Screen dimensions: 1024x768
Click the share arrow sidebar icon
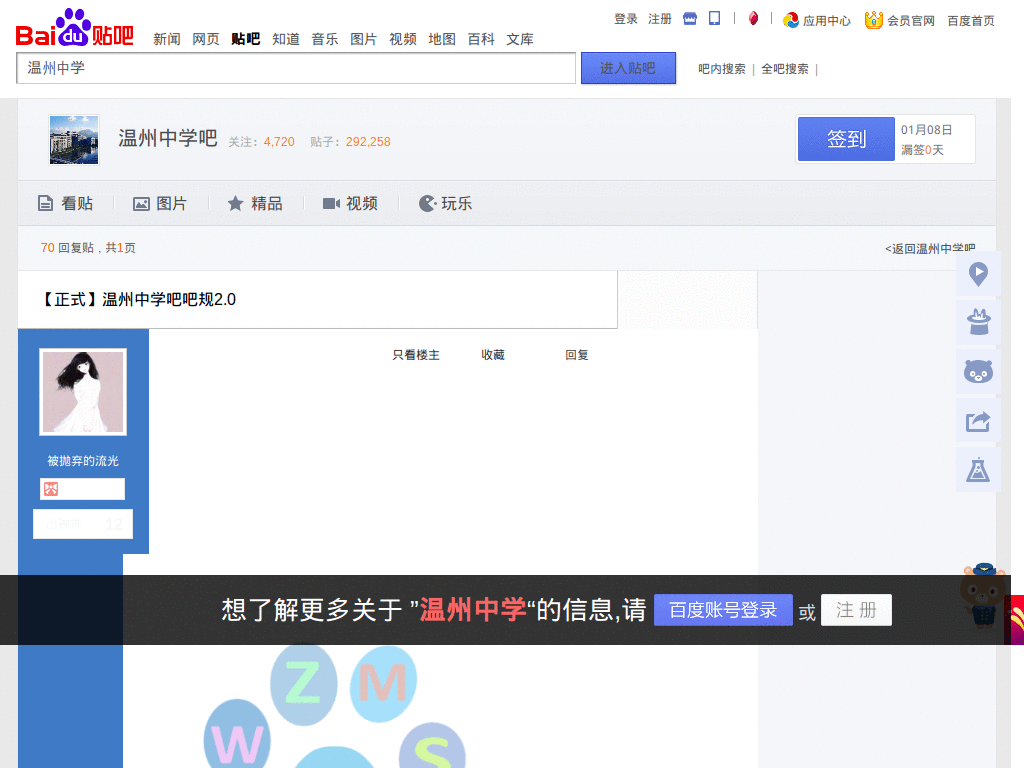(x=978, y=421)
